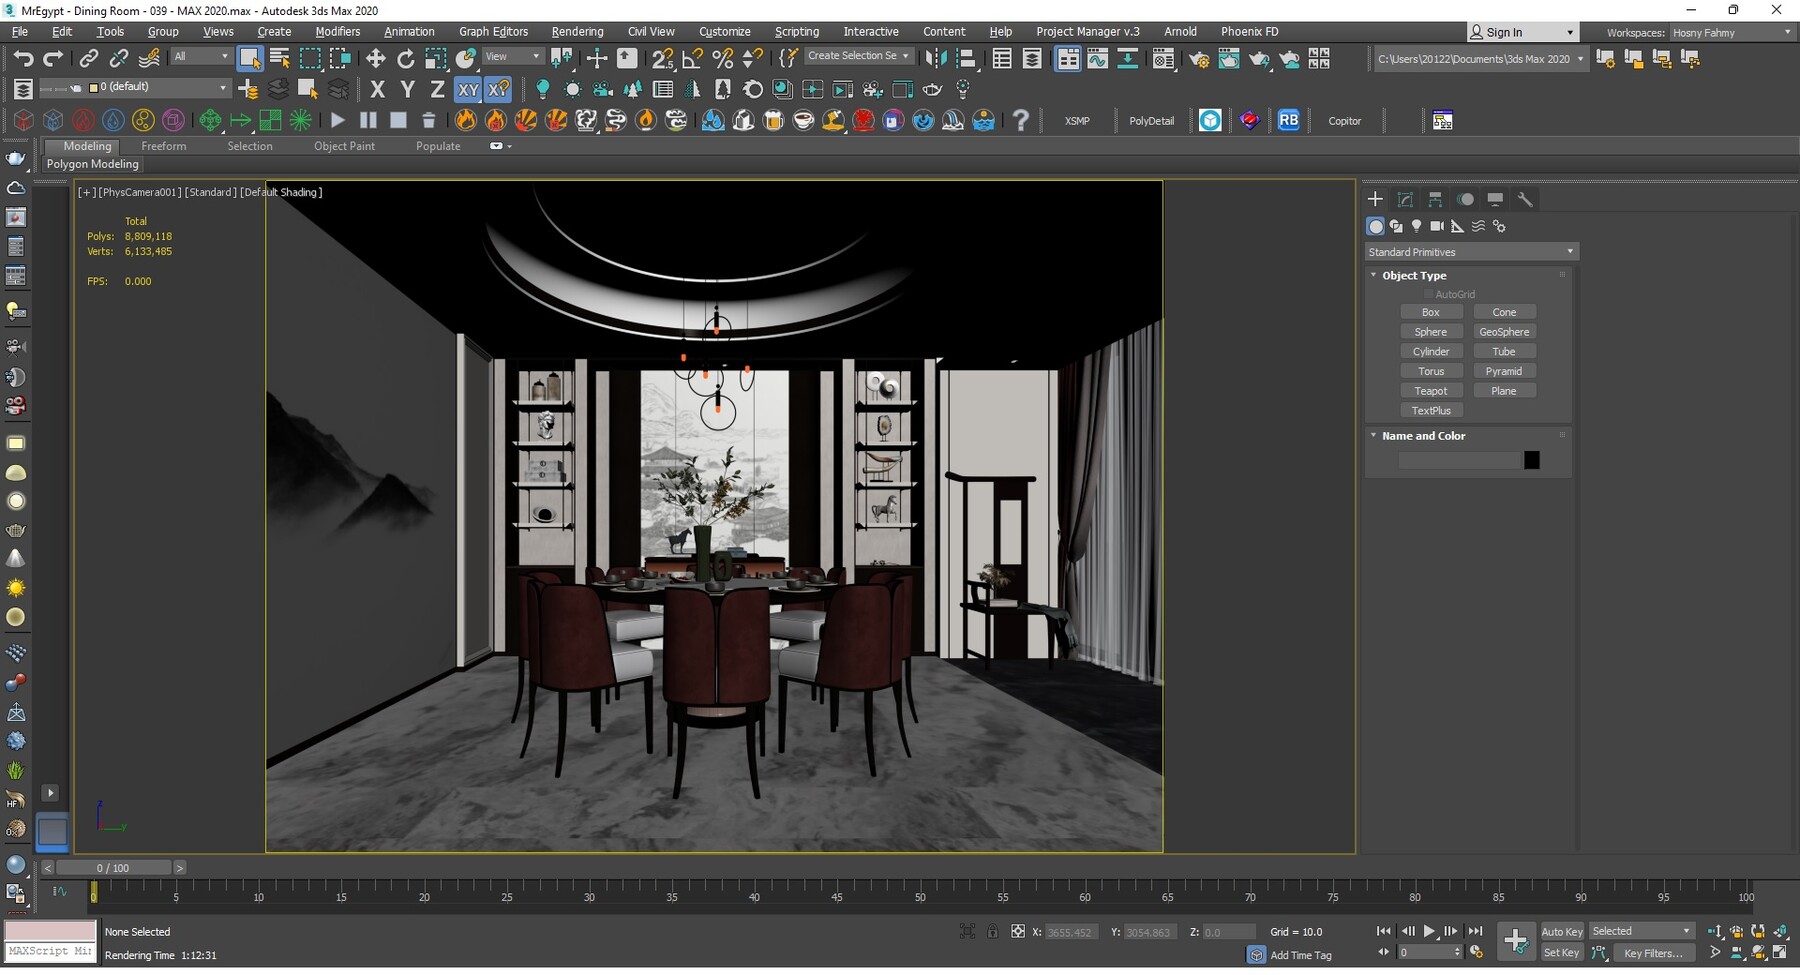Screen dimensions: 1800x975
Task: Toggle Auto Key animation mode
Action: 1562,931
